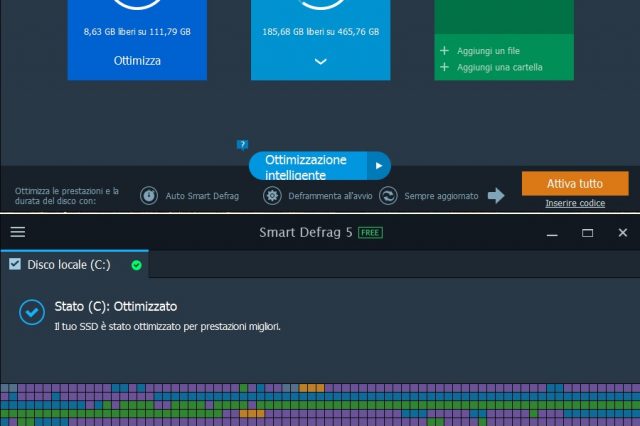The height and width of the screenshot is (426, 640).
Task: Click the text 185,68 GB liberi su 465,76 GB
Action: coord(320,32)
